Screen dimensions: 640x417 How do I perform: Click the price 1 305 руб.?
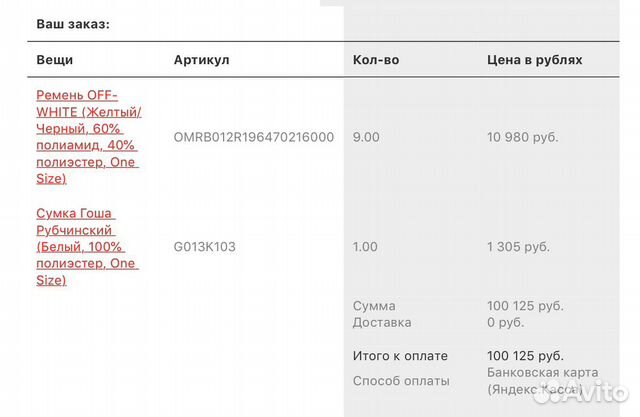point(518,247)
